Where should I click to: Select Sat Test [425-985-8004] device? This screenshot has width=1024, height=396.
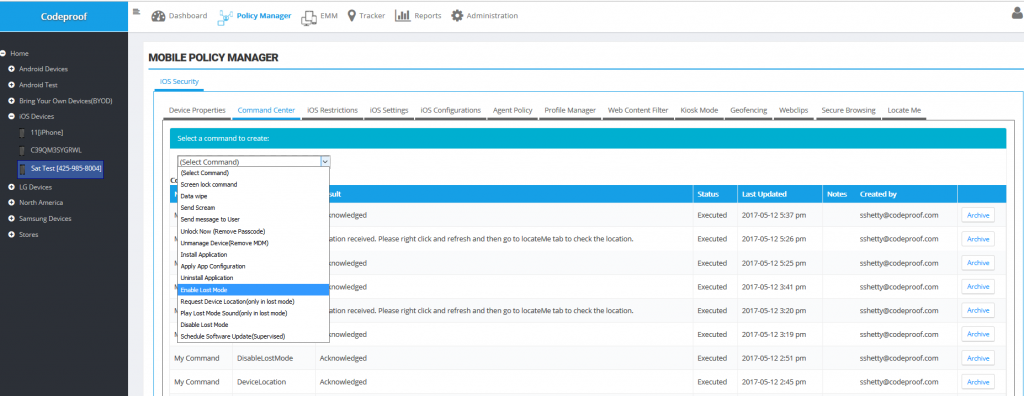tap(66, 169)
